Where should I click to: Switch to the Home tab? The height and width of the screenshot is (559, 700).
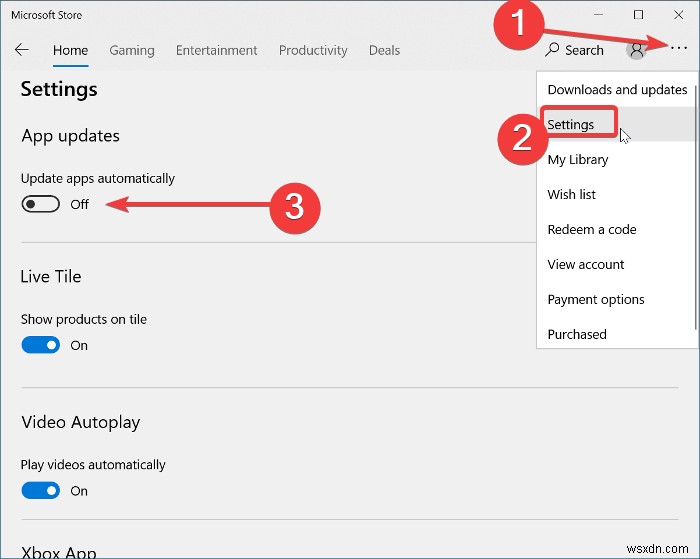(x=71, y=50)
